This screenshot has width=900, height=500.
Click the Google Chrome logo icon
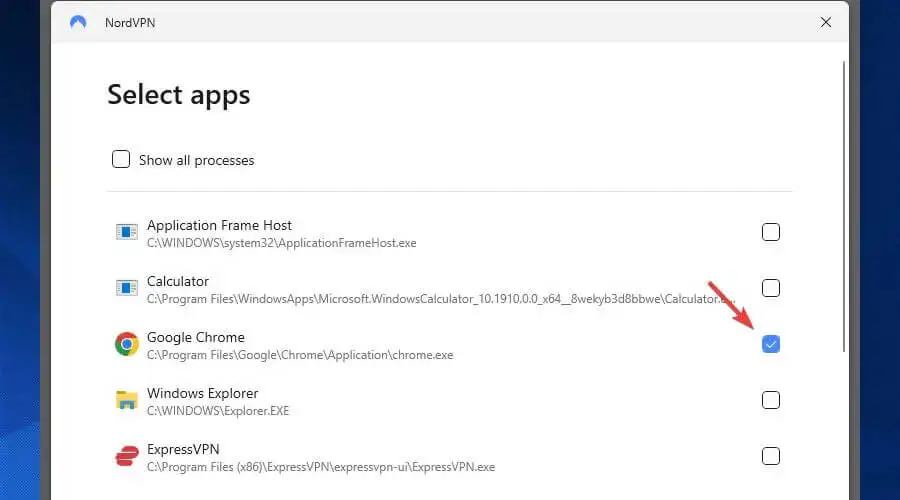(125, 345)
